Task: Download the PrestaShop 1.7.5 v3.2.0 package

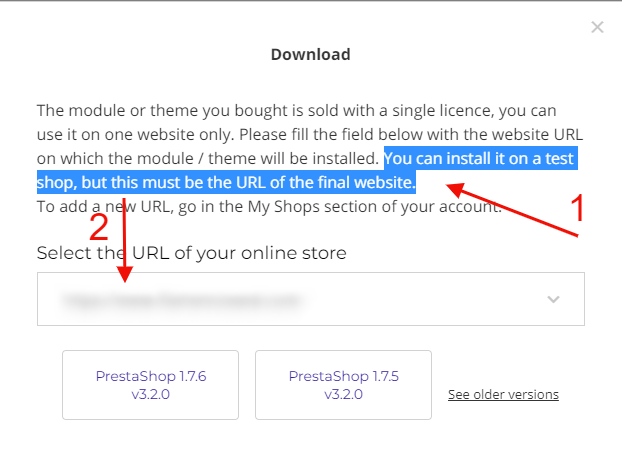Action: coord(343,385)
